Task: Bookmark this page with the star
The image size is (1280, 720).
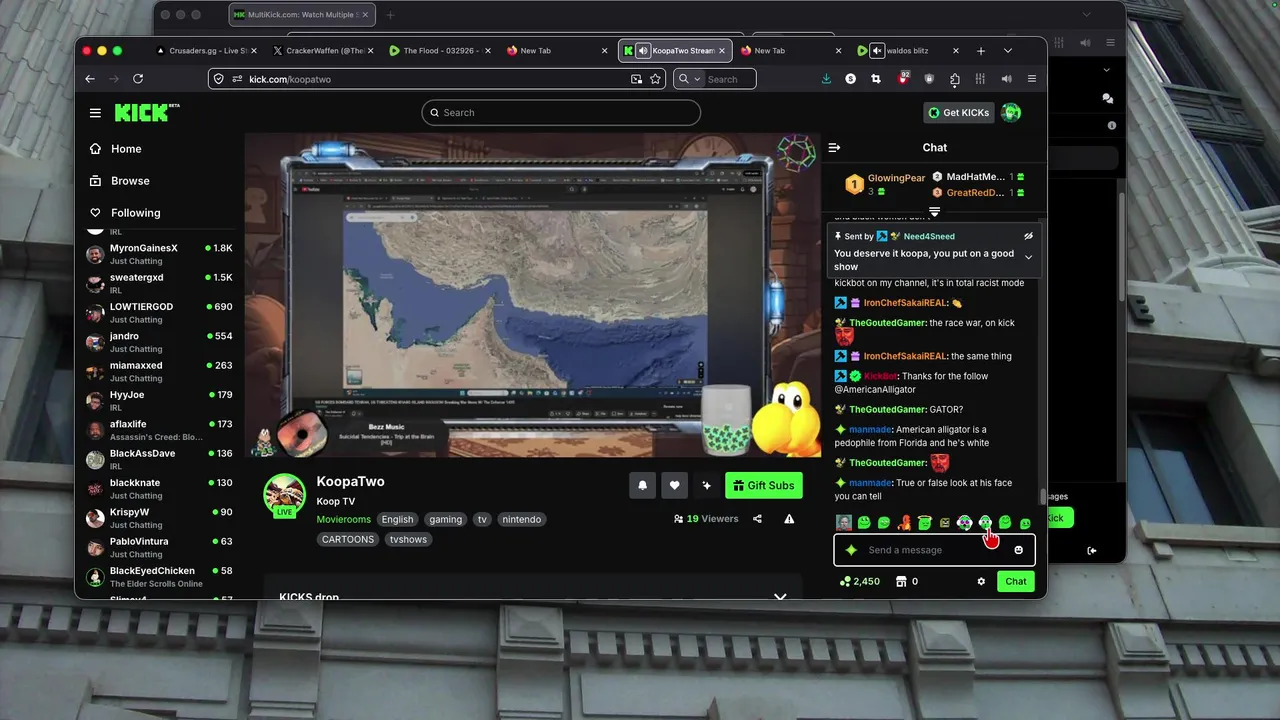Action: [655, 79]
